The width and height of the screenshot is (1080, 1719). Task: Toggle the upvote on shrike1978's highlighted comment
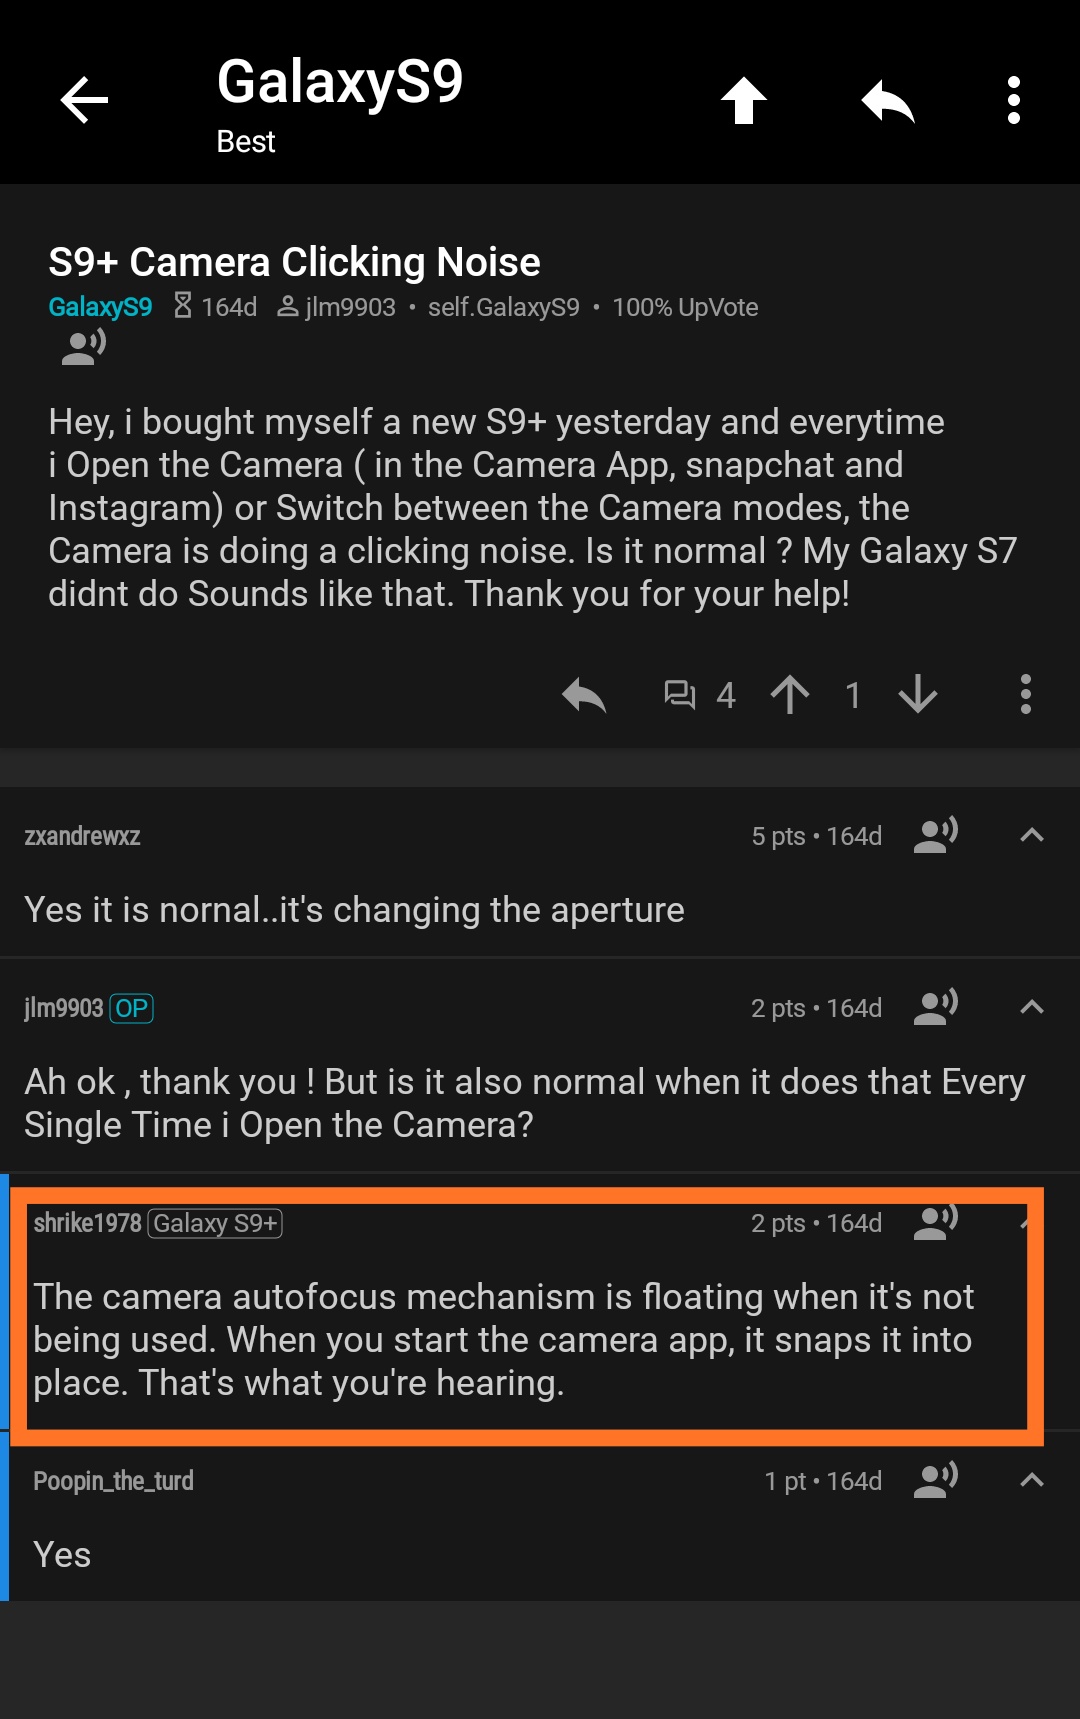pos(778,1222)
